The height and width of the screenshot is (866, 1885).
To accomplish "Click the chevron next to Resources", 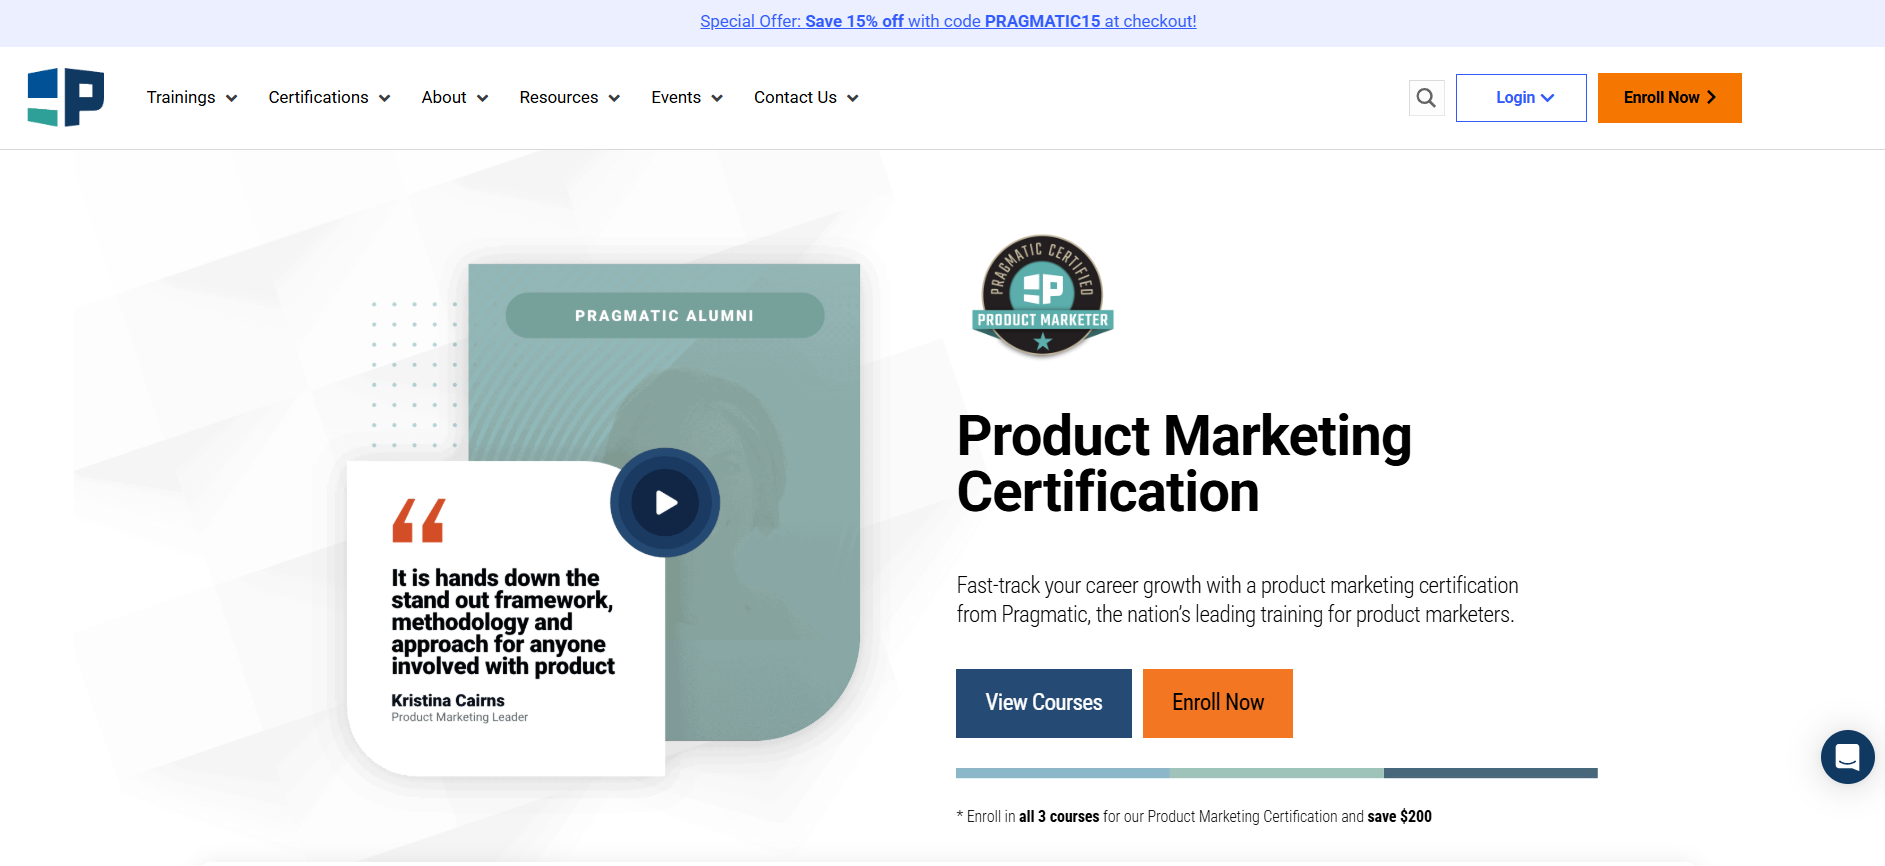I will 614,98.
